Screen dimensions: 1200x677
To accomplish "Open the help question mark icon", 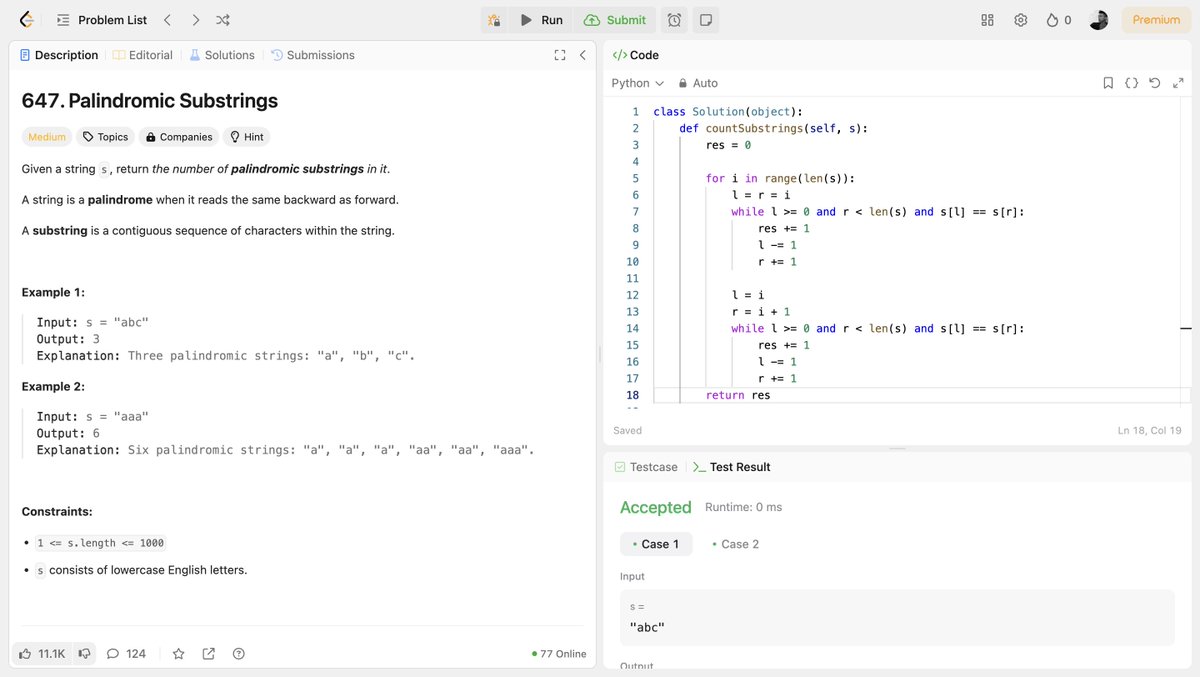I will tap(238, 653).
